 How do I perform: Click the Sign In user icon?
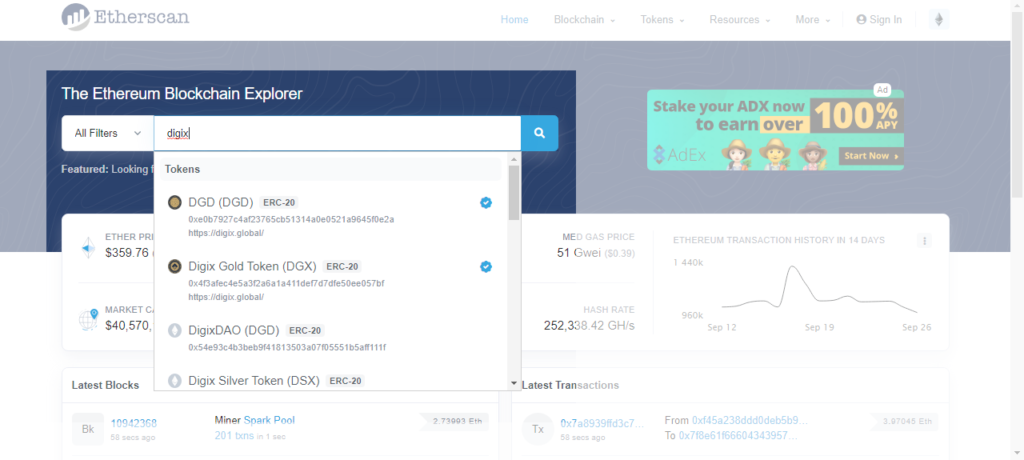point(861,20)
